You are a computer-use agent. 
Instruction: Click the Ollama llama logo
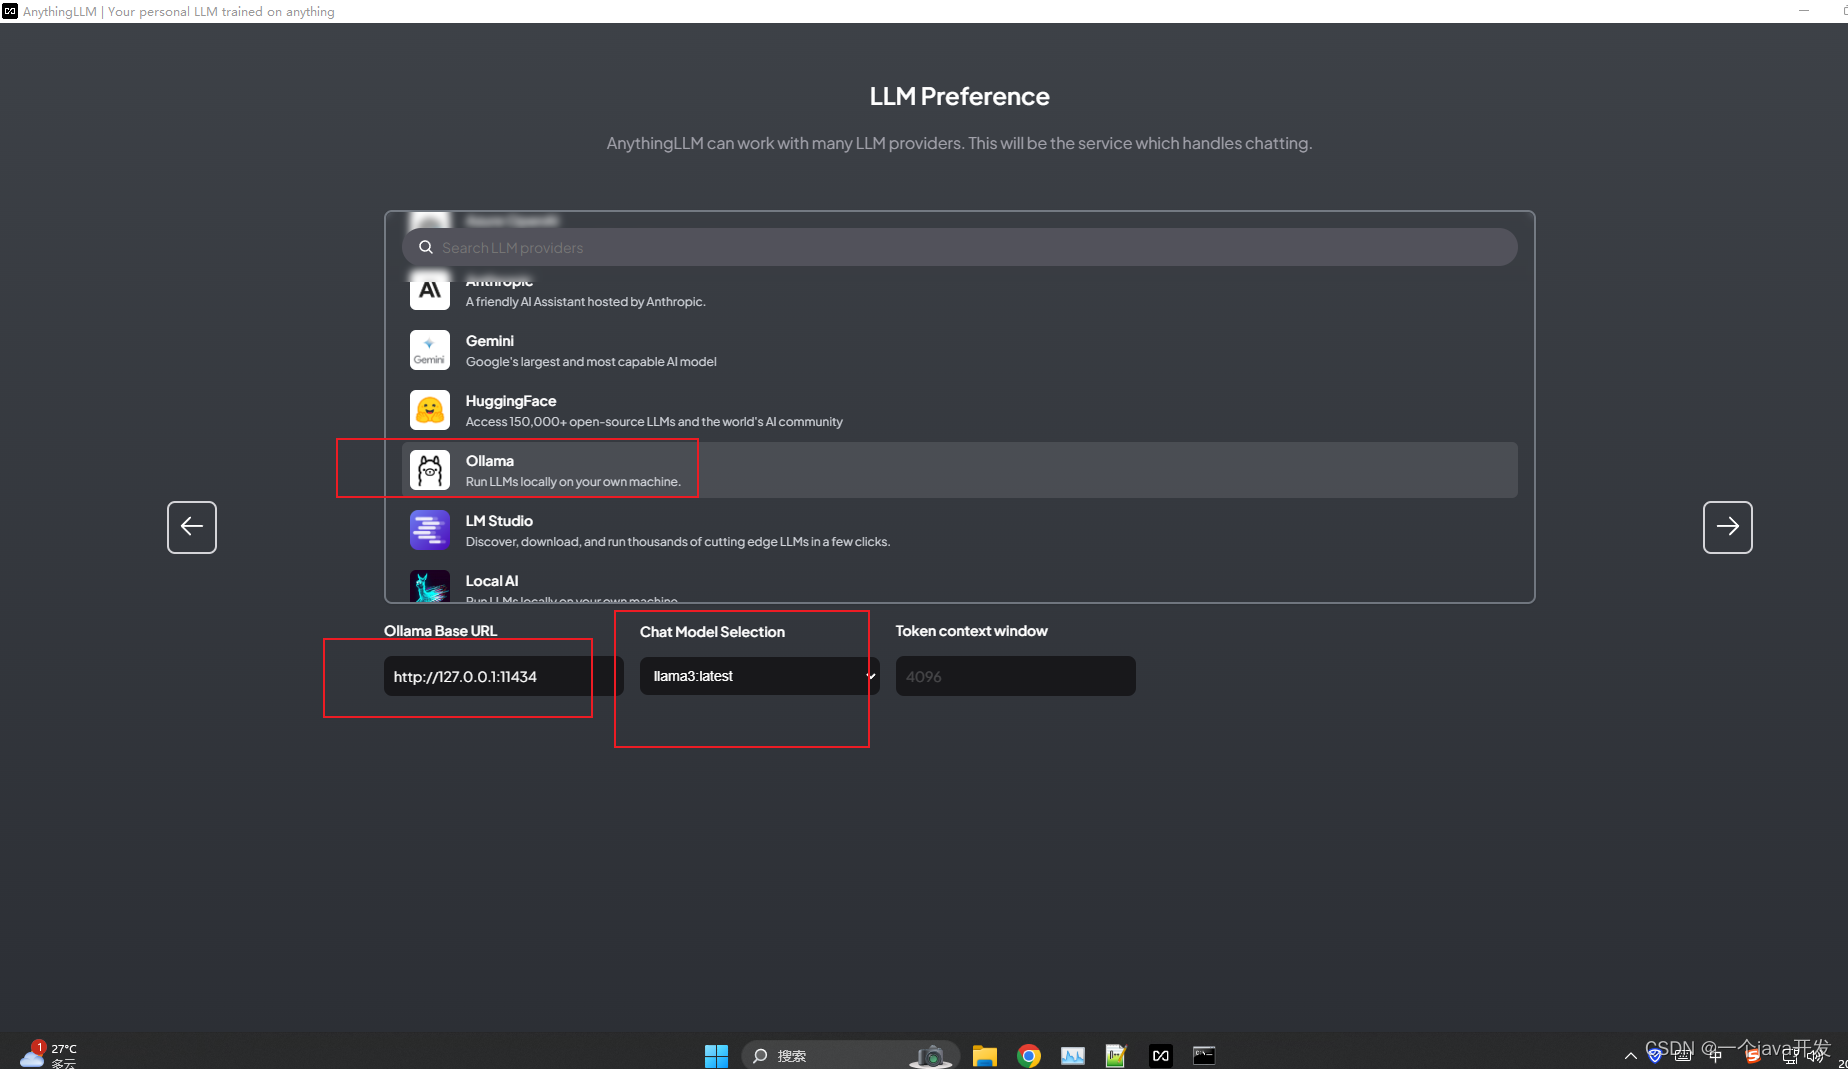[430, 470]
